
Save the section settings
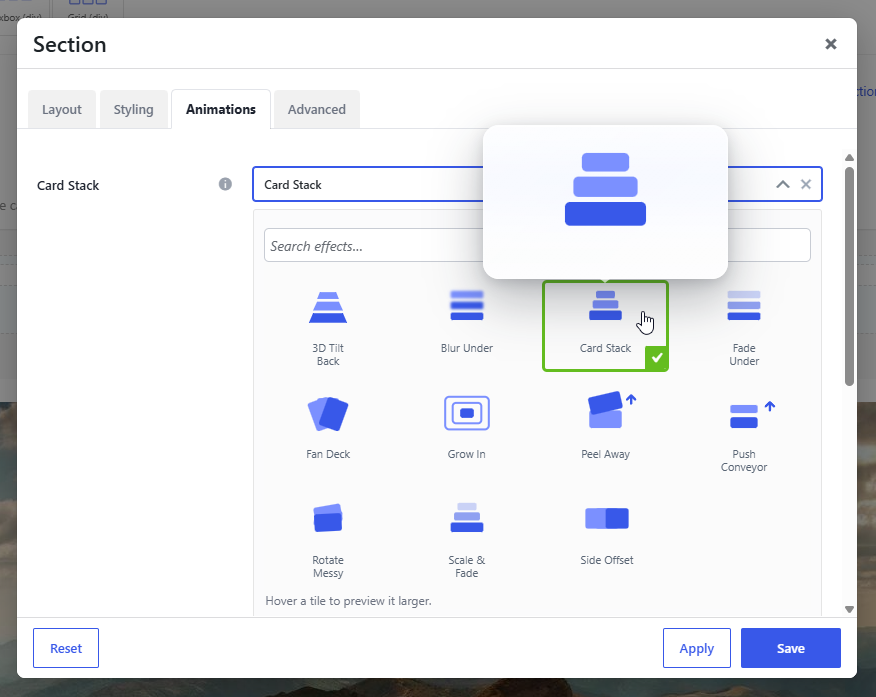(791, 648)
